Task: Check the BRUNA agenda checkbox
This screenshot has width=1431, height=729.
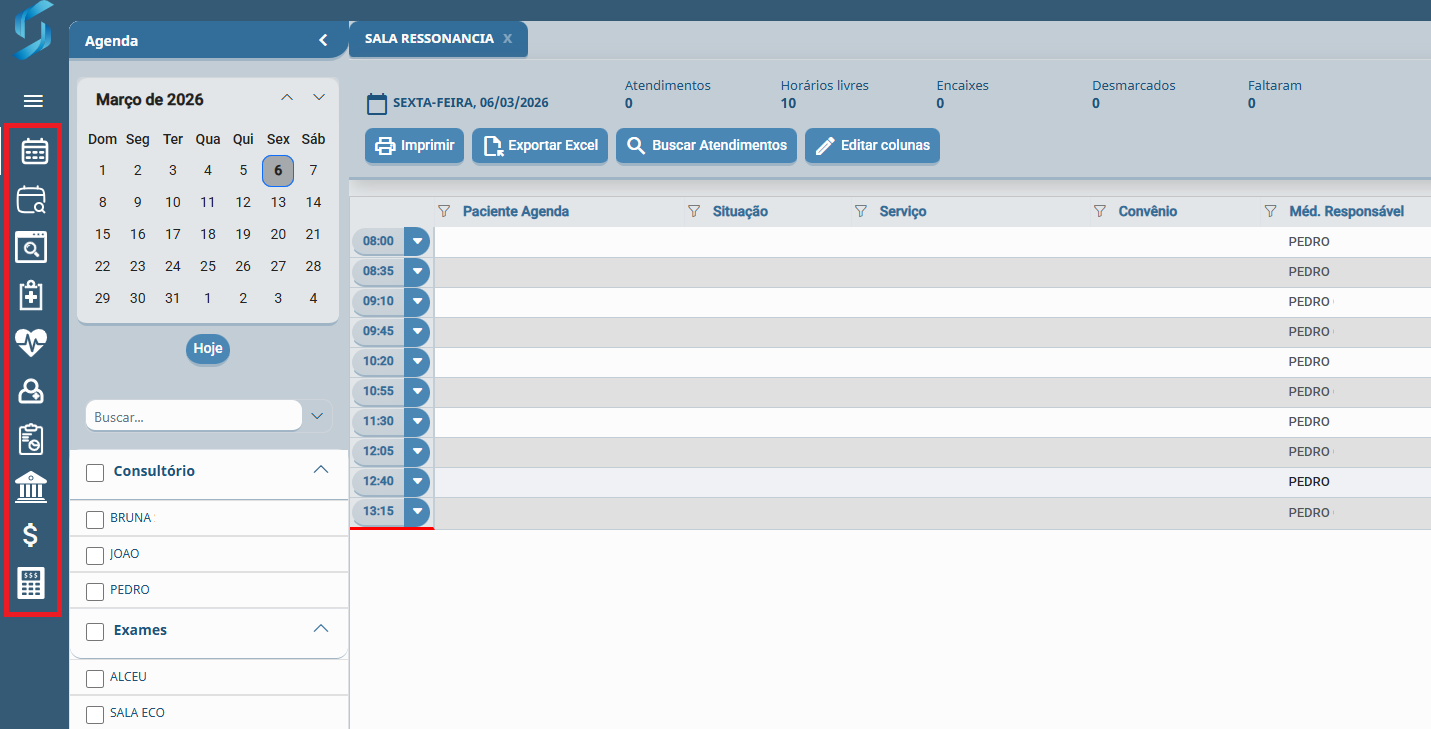Action: [x=95, y=519]
